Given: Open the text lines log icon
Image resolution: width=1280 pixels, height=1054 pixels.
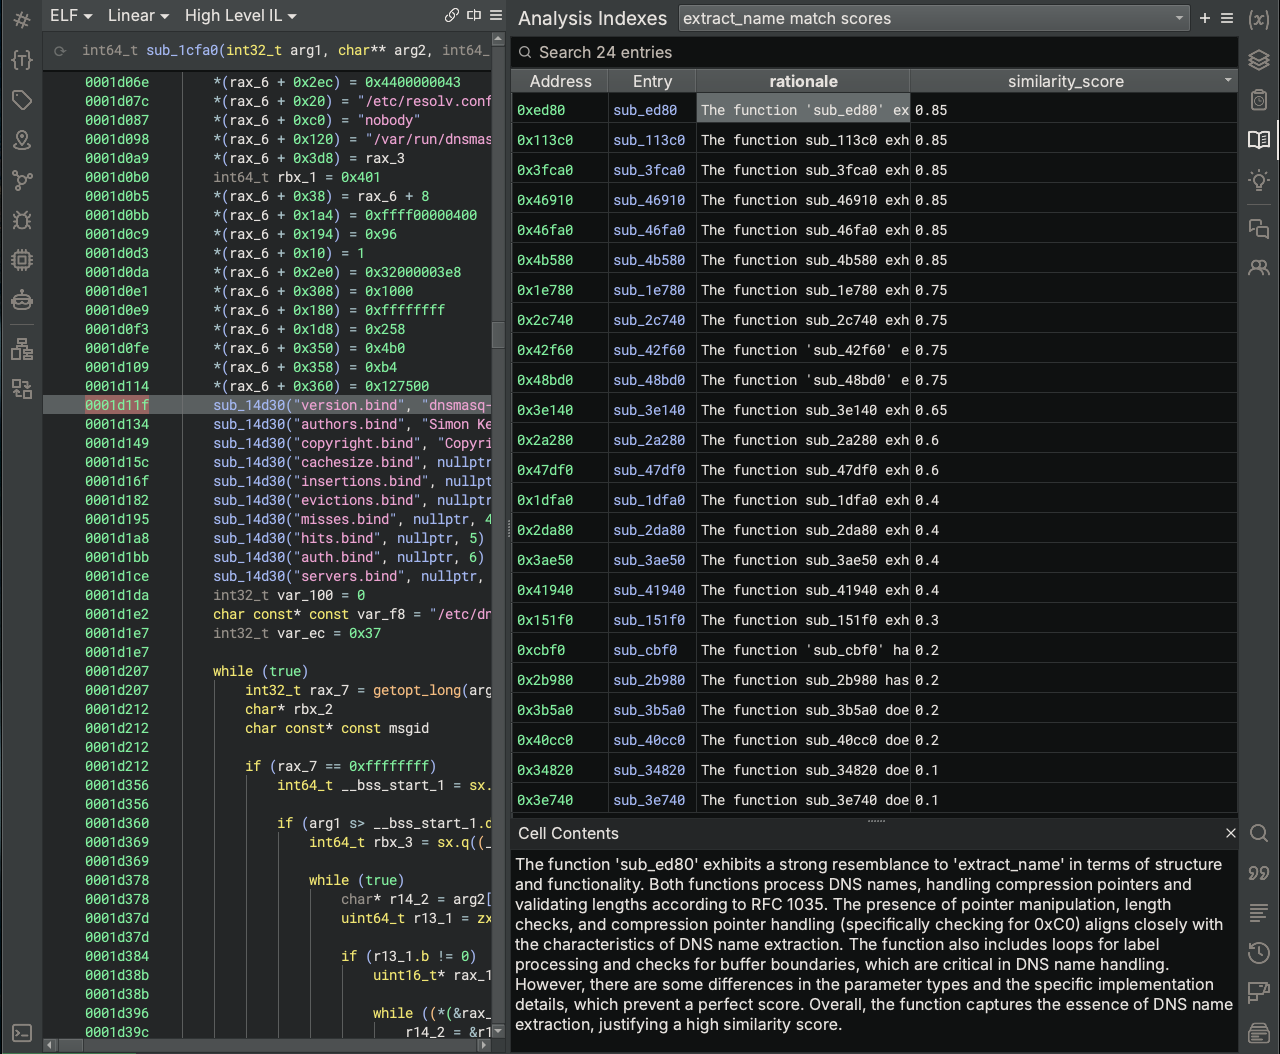Looking at the screenshot, I should coord(1259,913).
